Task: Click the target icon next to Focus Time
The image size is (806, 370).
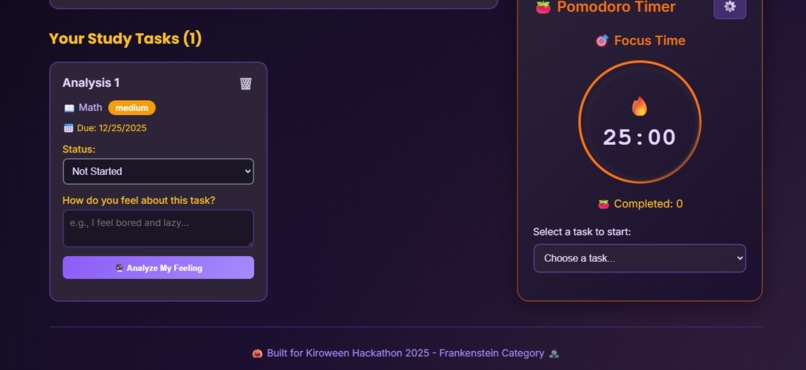Action: click(601, 41)
